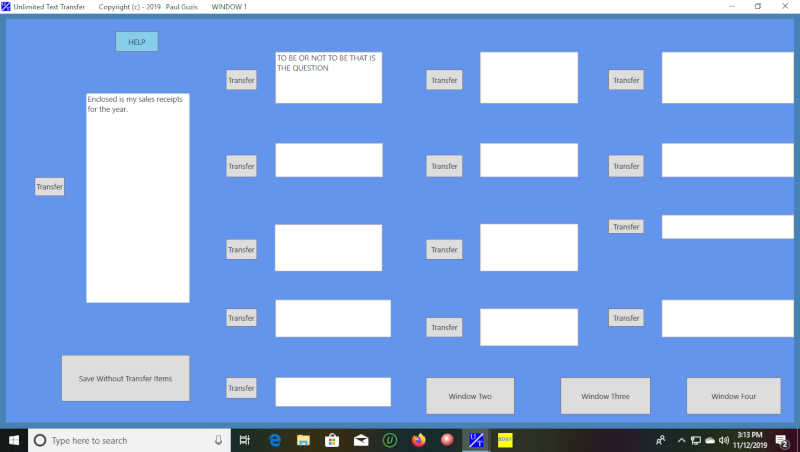Open Microsoft Edge from the taskbar

[x=274, y=440]
